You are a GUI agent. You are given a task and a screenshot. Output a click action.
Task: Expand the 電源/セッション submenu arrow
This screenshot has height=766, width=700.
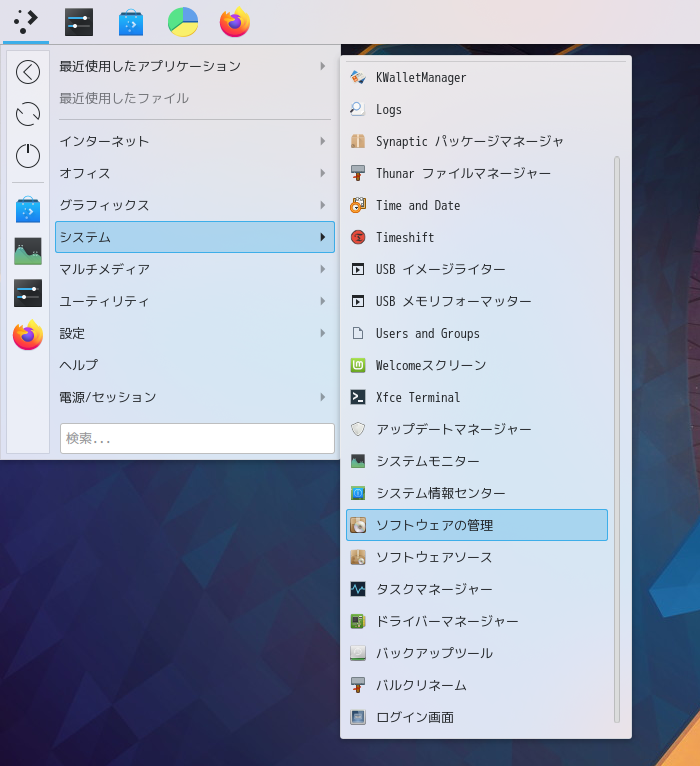[322, 397]
